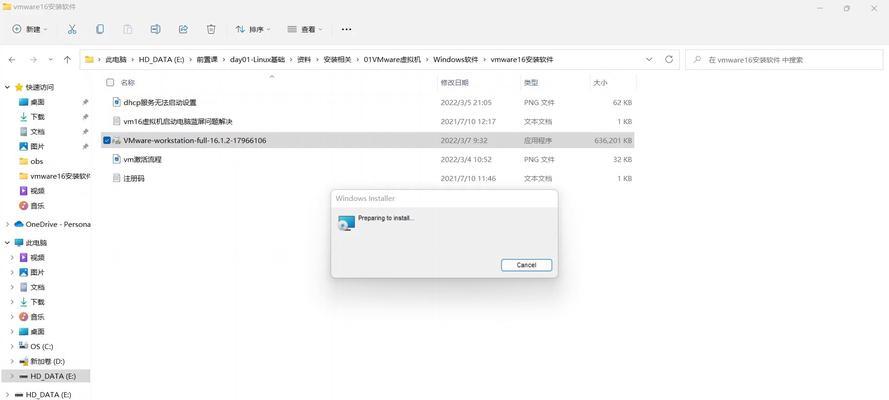Image resolution: width=889 pixels, height=400 pixels.
Task: Click 安装相关 in address breadcrumb
Action: [x=337, y=59]
